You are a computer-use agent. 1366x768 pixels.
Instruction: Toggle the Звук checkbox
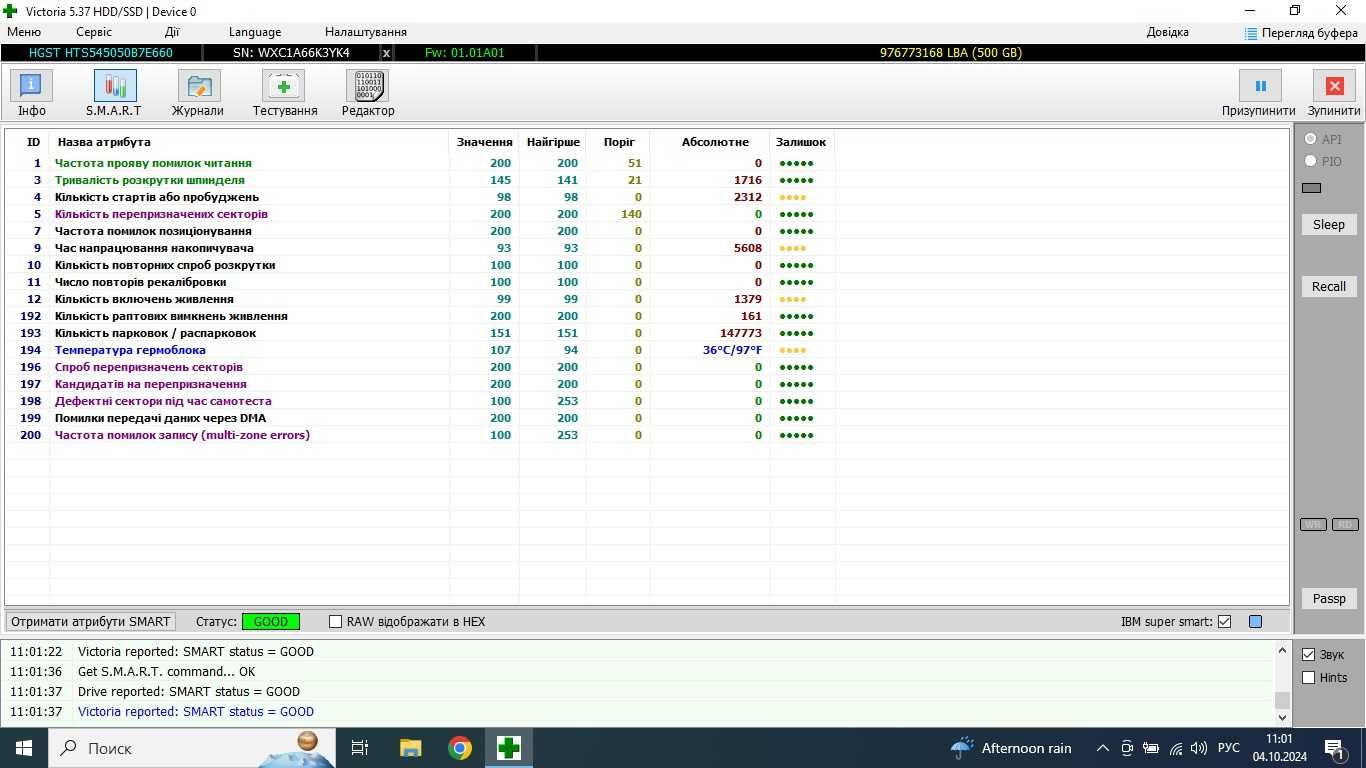[x=1308, y=655]
